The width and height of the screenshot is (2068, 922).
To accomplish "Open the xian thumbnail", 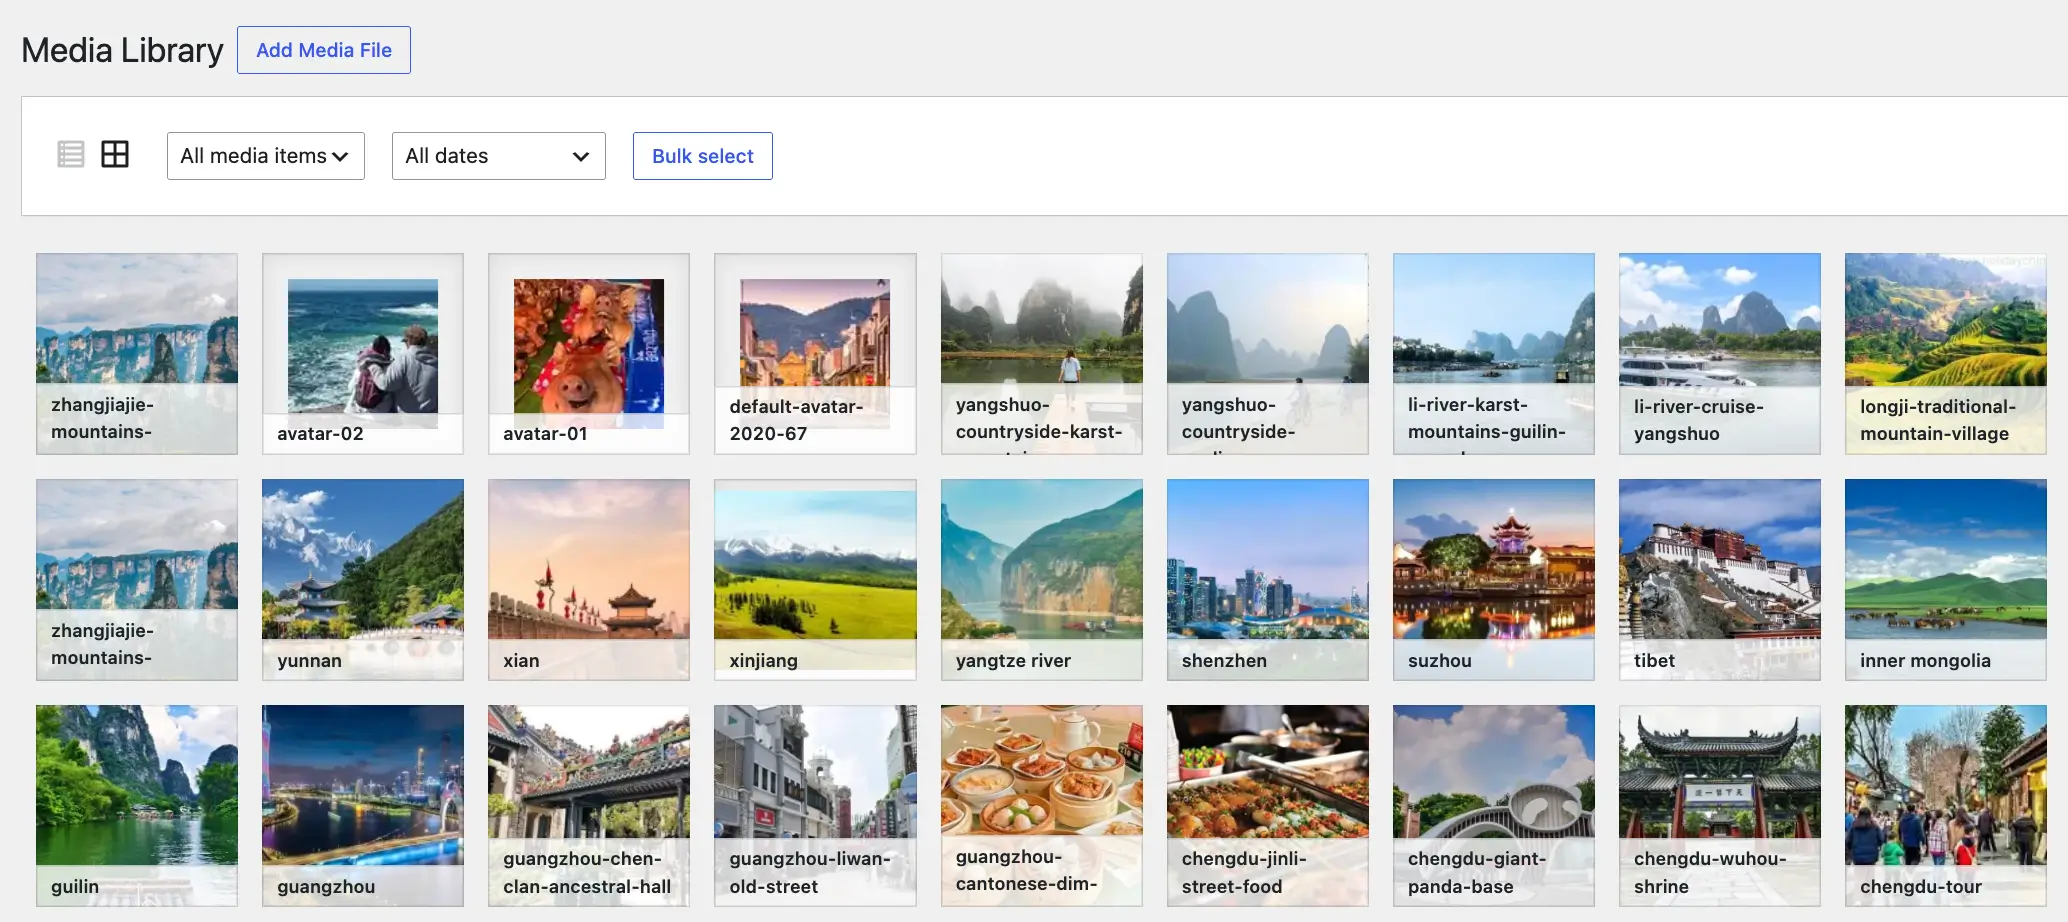I will coord(589,580).
